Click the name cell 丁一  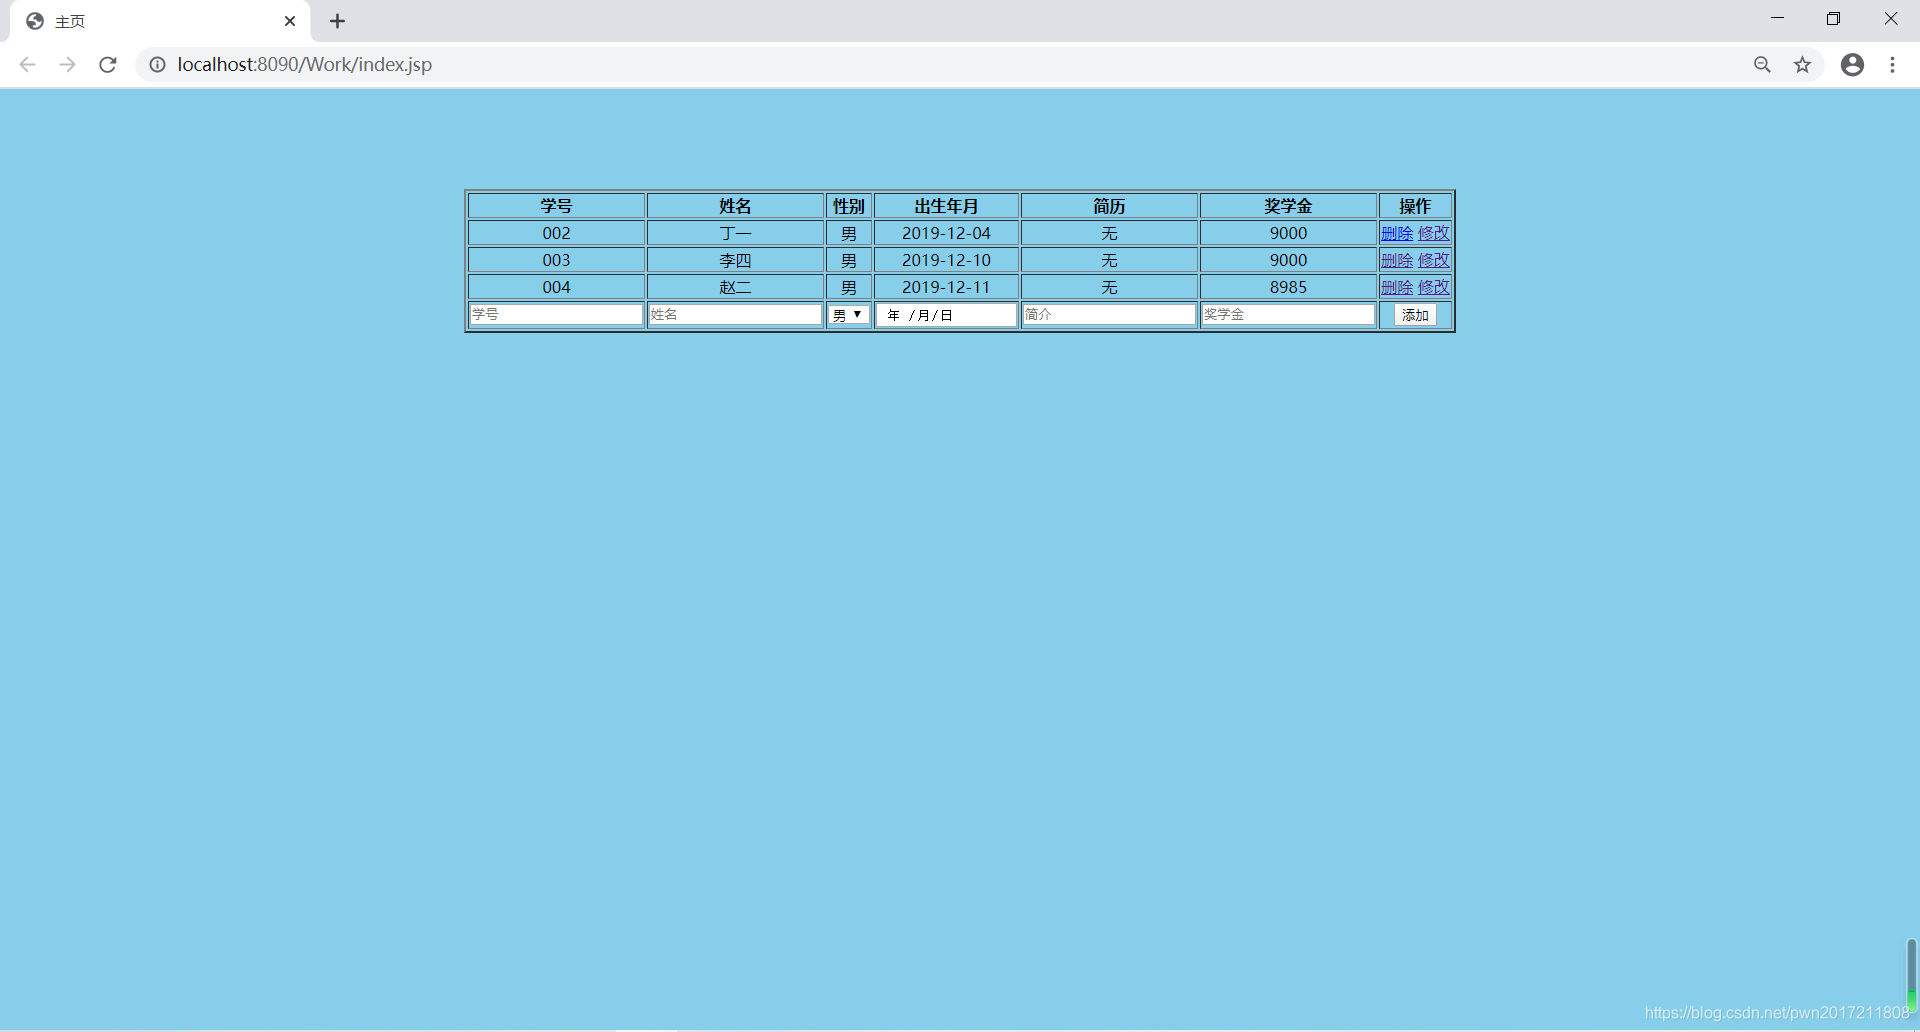pyautogui.click(x=735, y=233)
